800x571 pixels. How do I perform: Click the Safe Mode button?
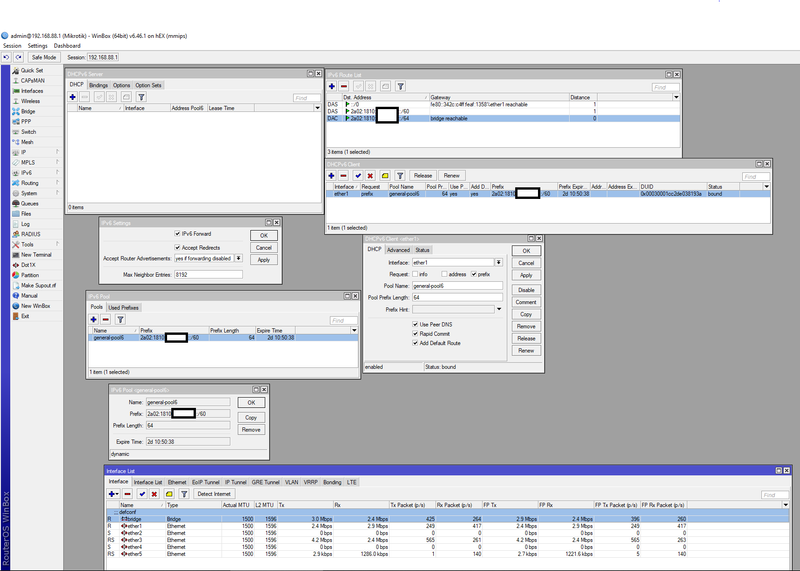point(43,57)
